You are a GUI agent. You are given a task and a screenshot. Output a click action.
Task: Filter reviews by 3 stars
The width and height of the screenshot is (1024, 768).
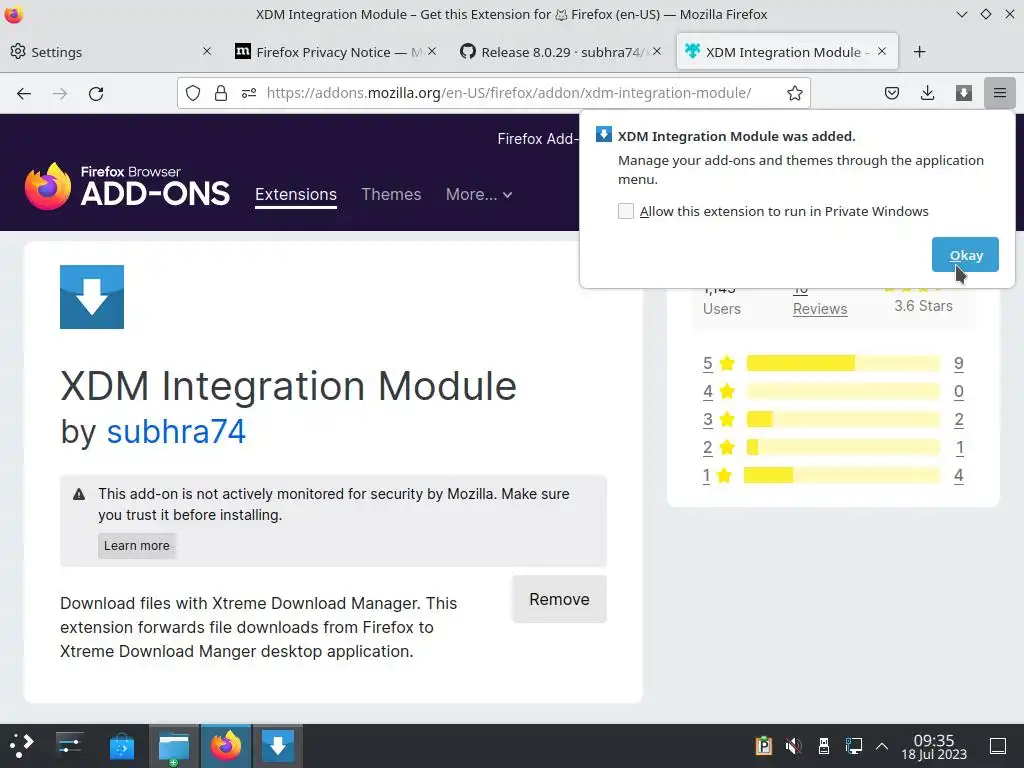coord(707,419)
